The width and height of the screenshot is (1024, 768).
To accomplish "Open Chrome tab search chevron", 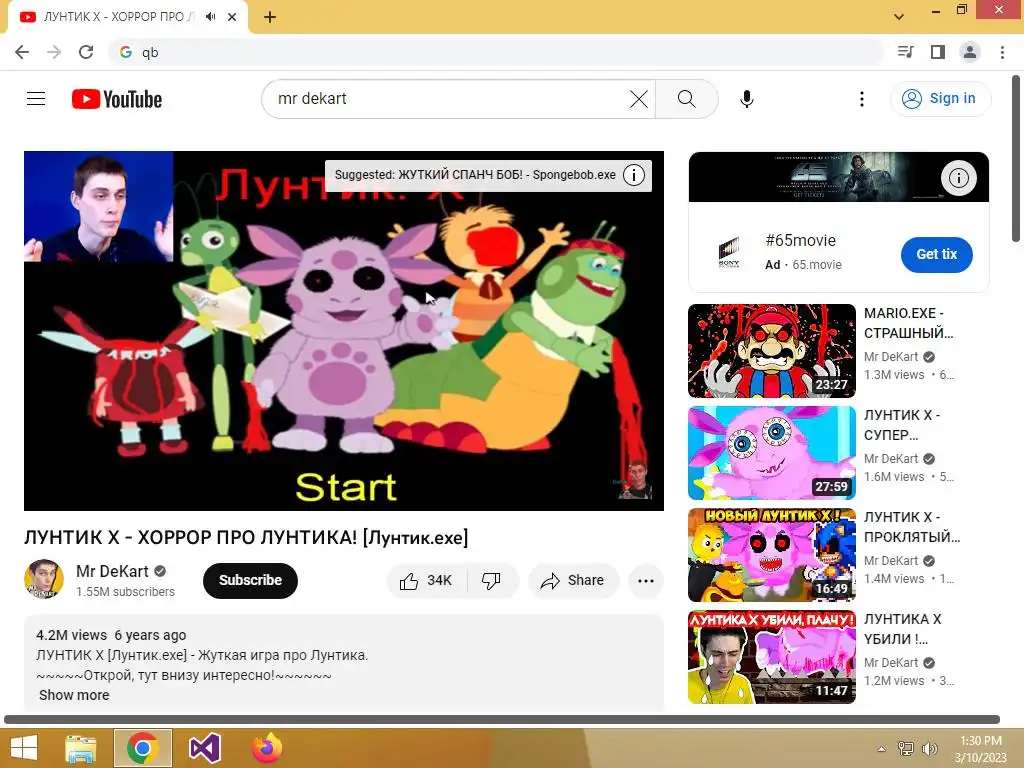I will (899, 17).
